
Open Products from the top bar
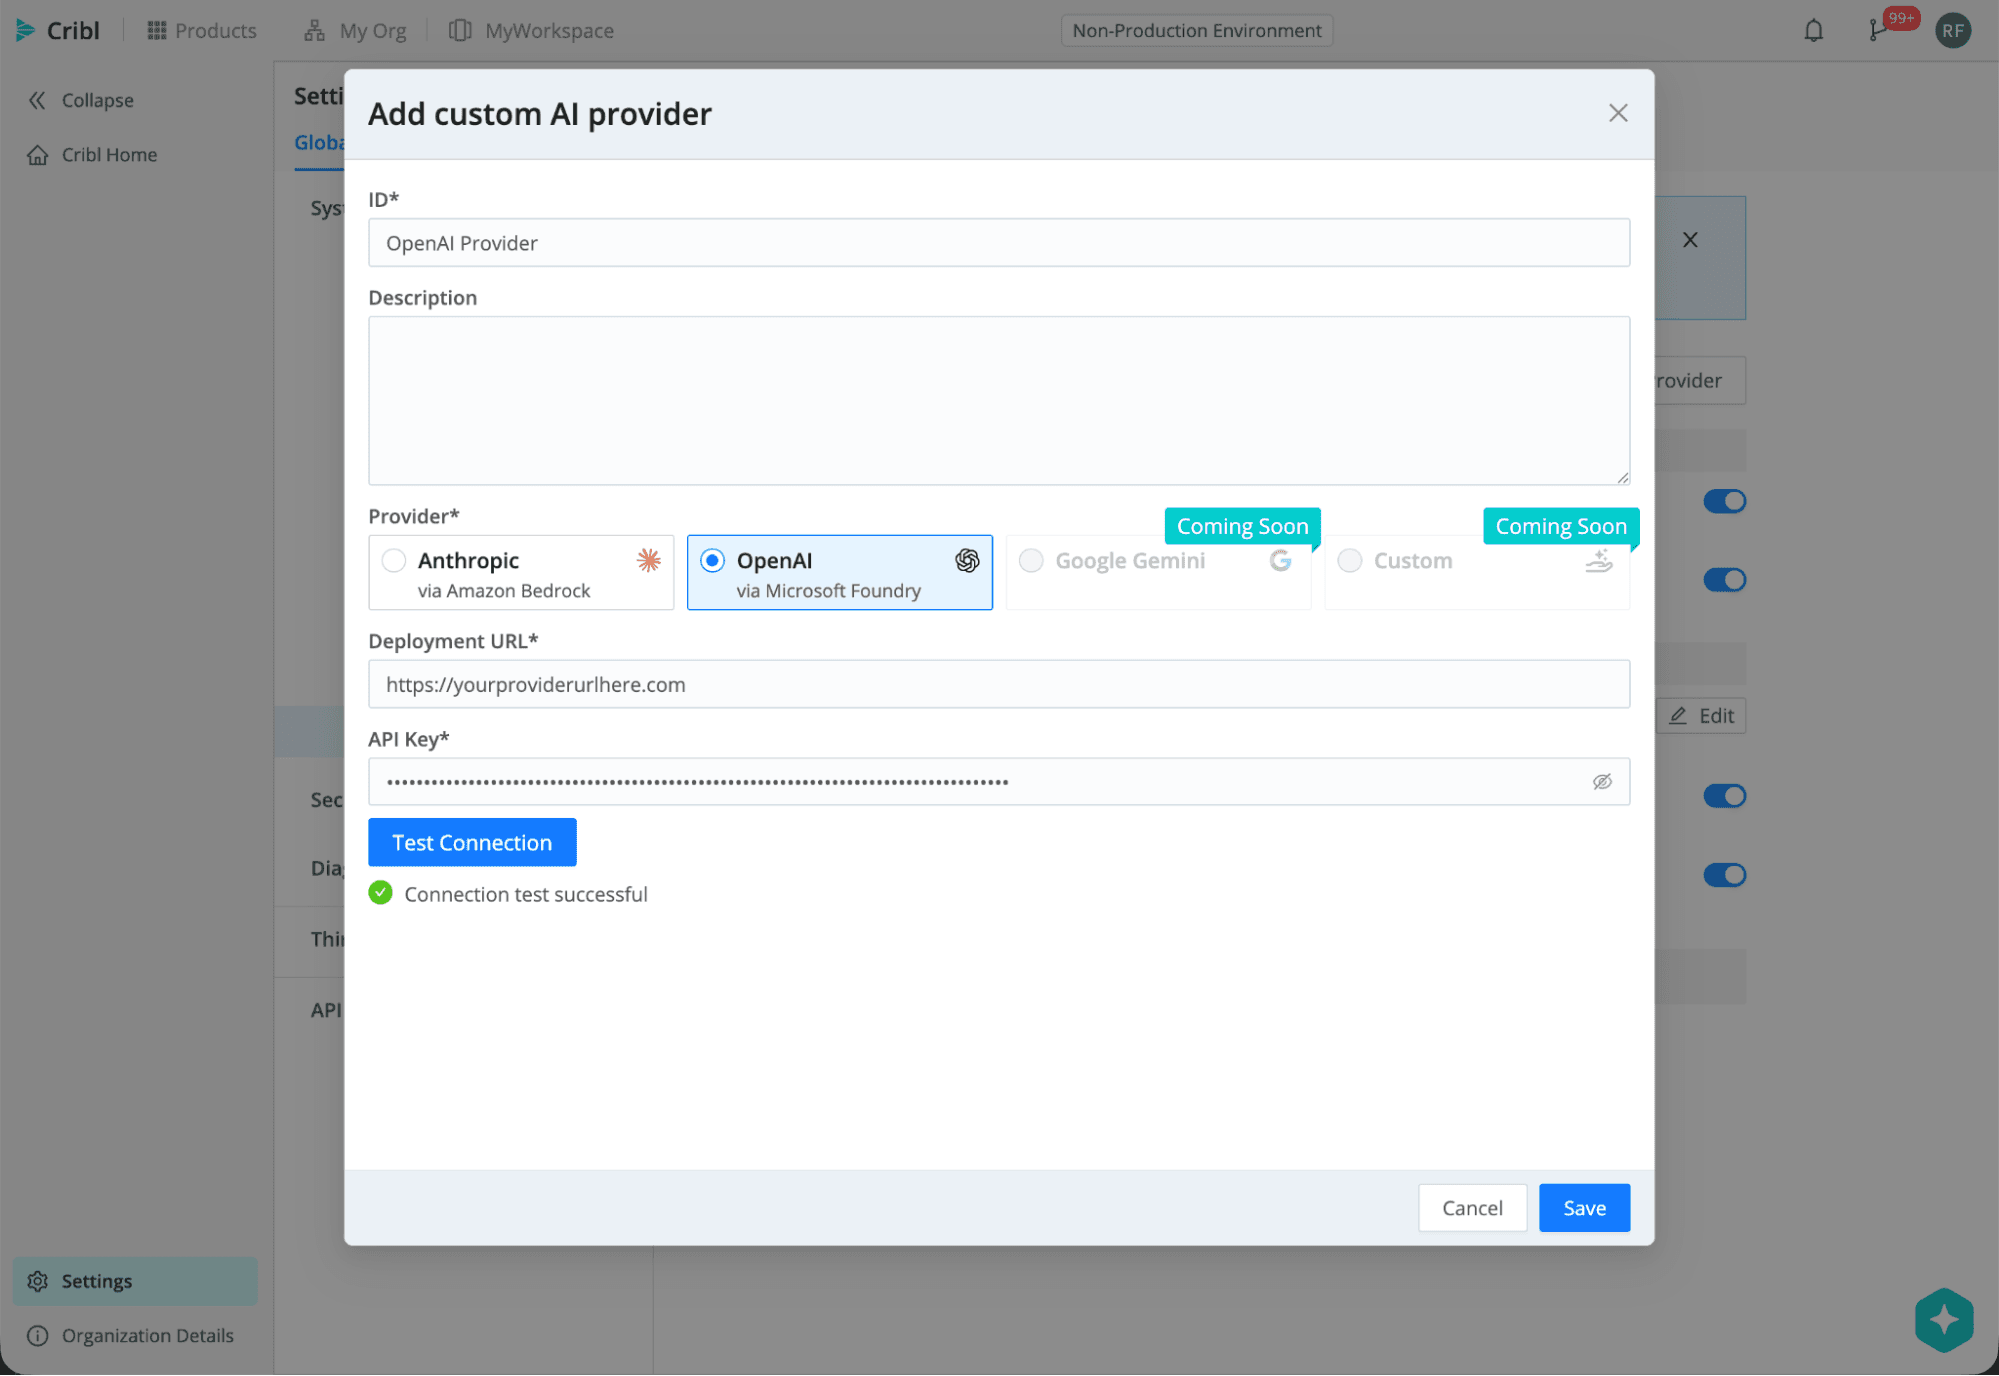(201, 30)
